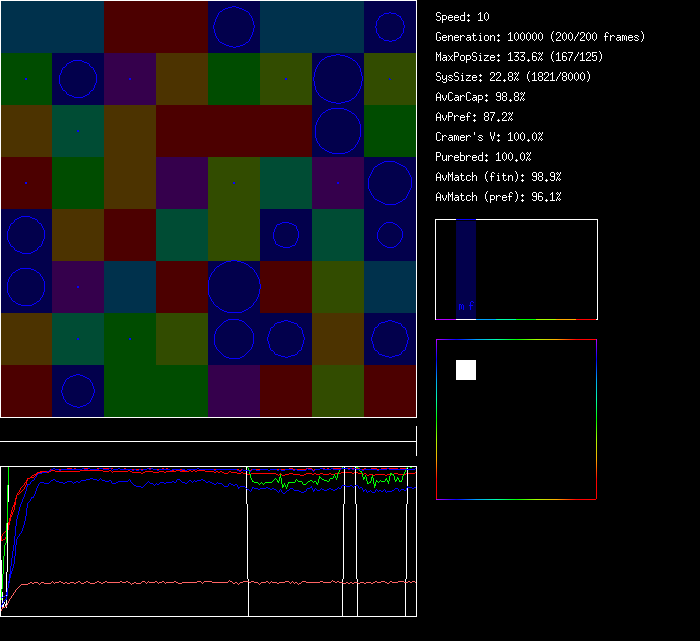Click the blue 'm f' histogram bar
This screenshot has height=641, width=700.
coord(466,270)
